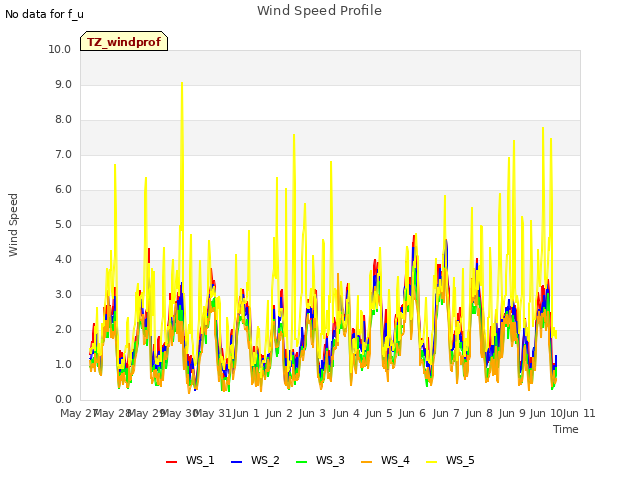Screen dimensions: 640x480
Task: Click the Time x-axis title
Action: [566, 429]
